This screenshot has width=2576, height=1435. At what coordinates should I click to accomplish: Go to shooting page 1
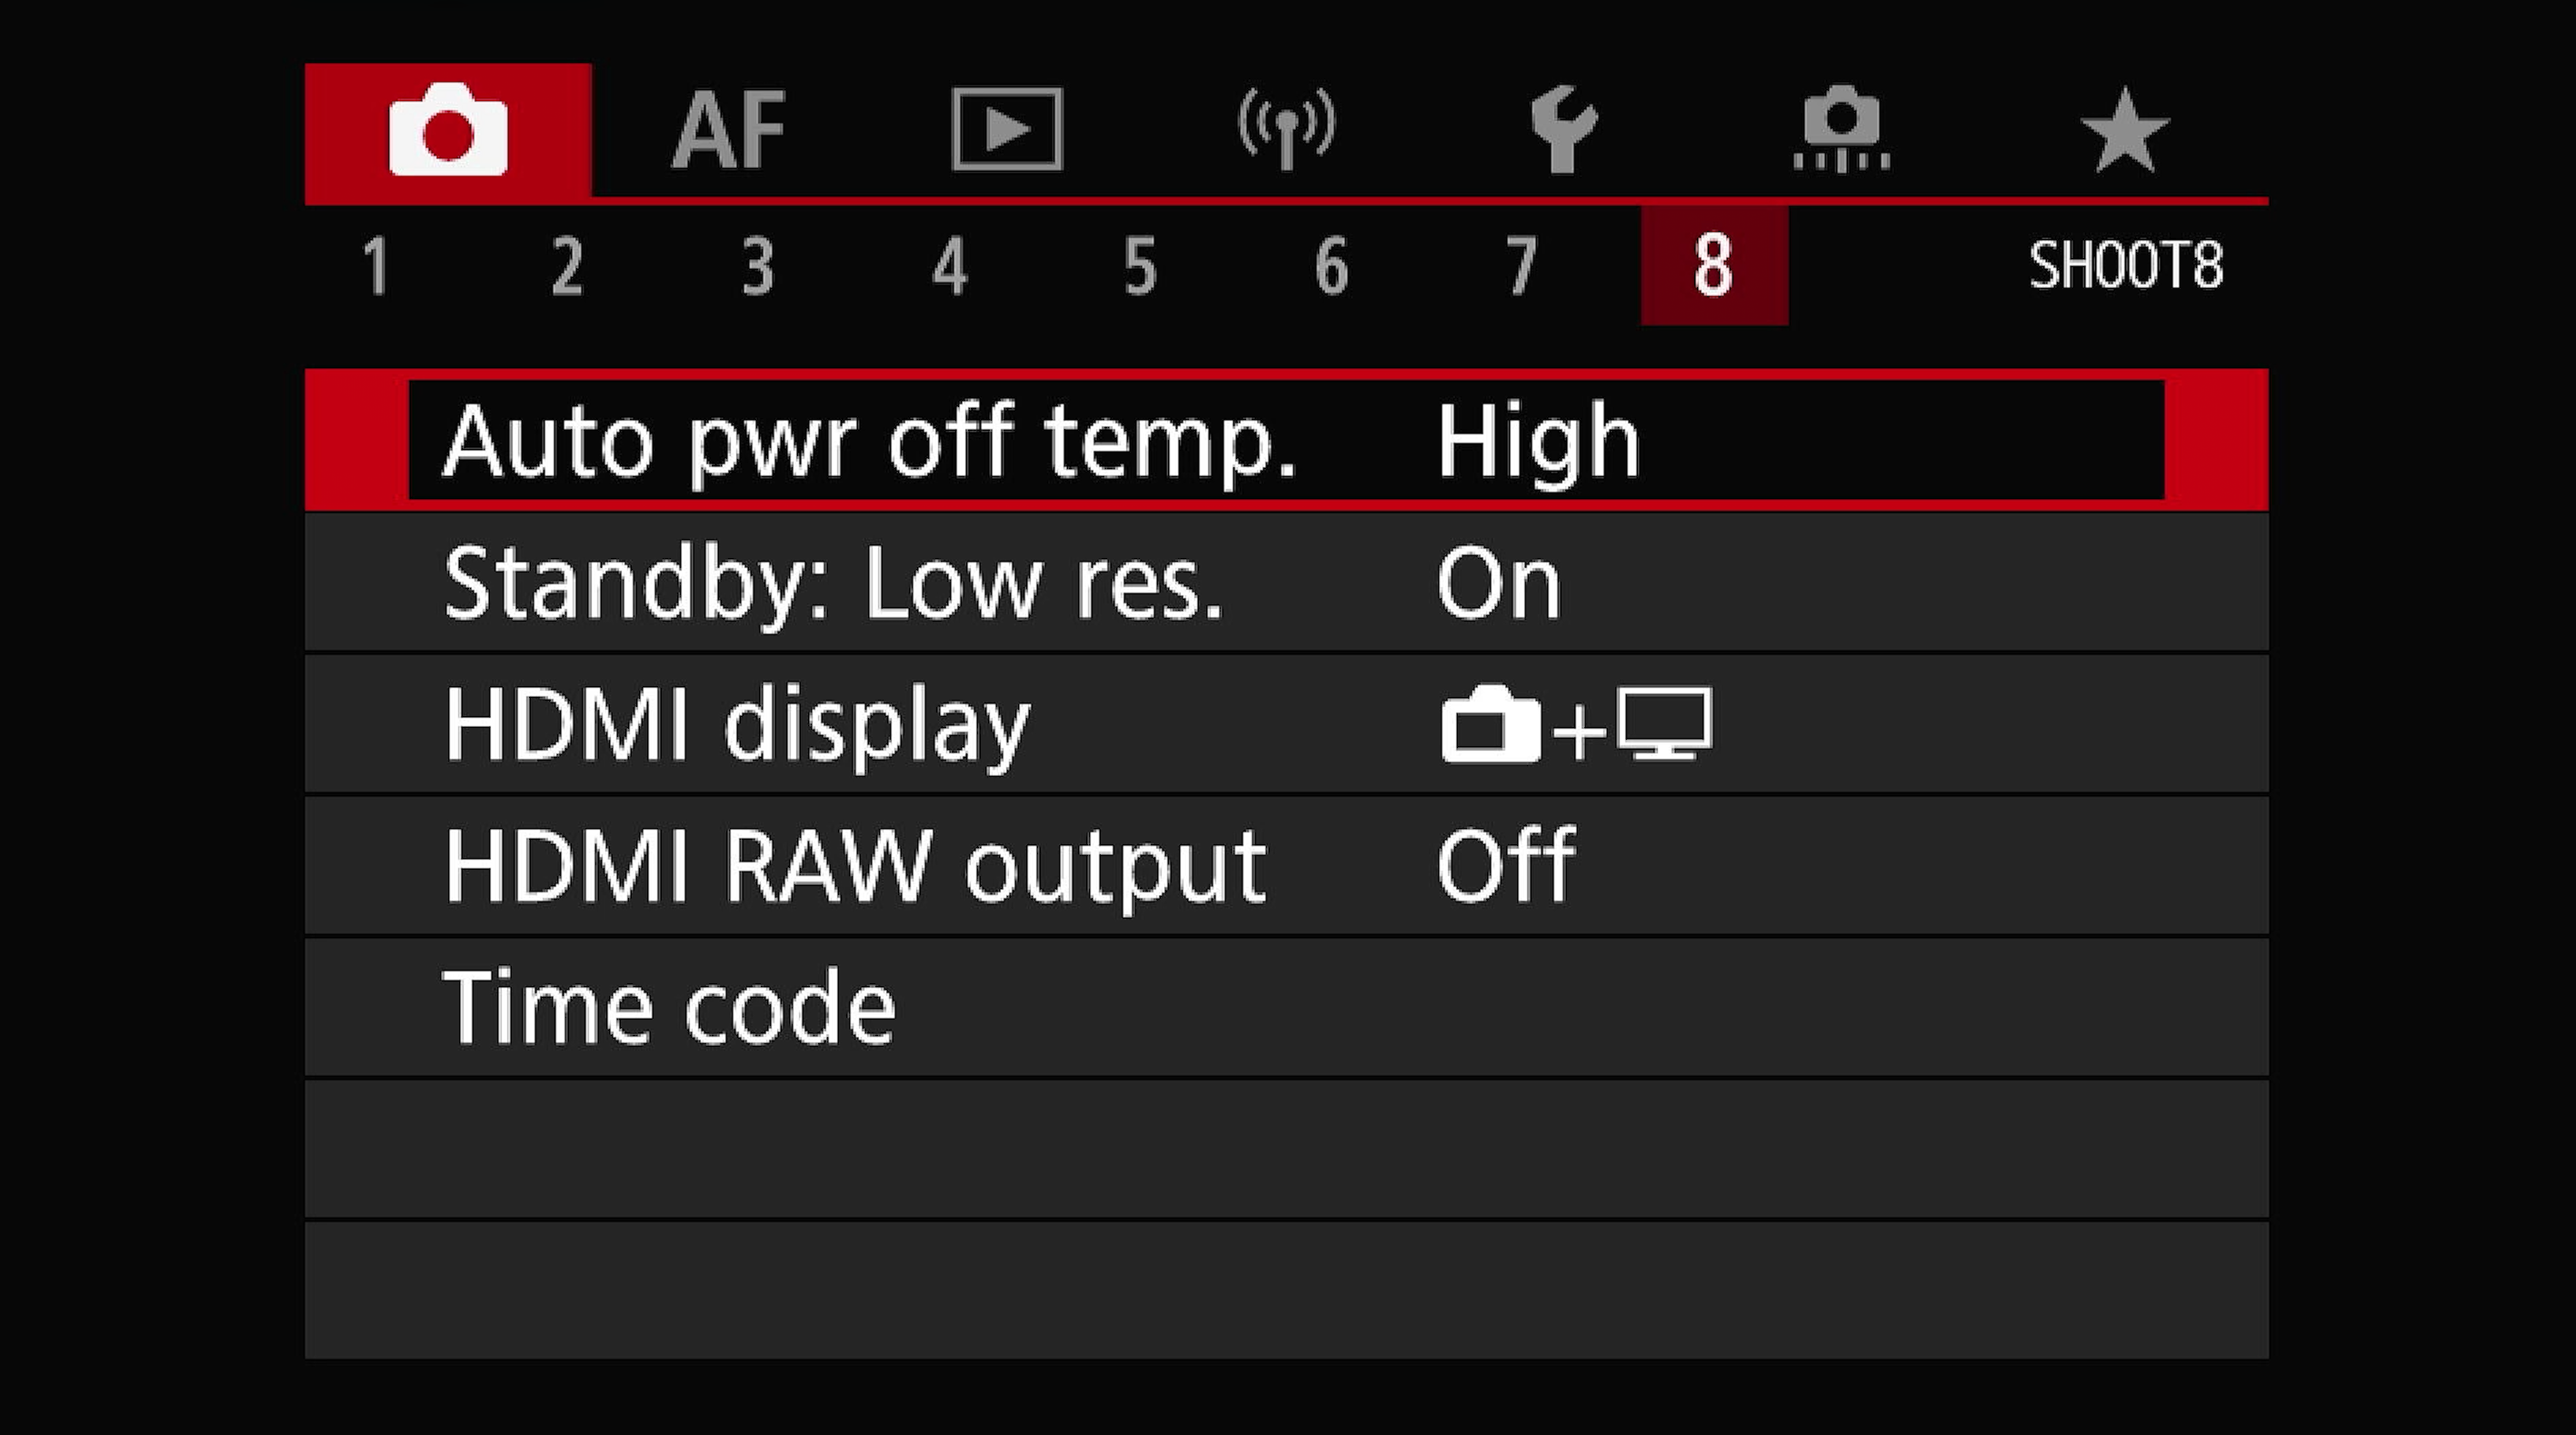[x=376, y=267]
